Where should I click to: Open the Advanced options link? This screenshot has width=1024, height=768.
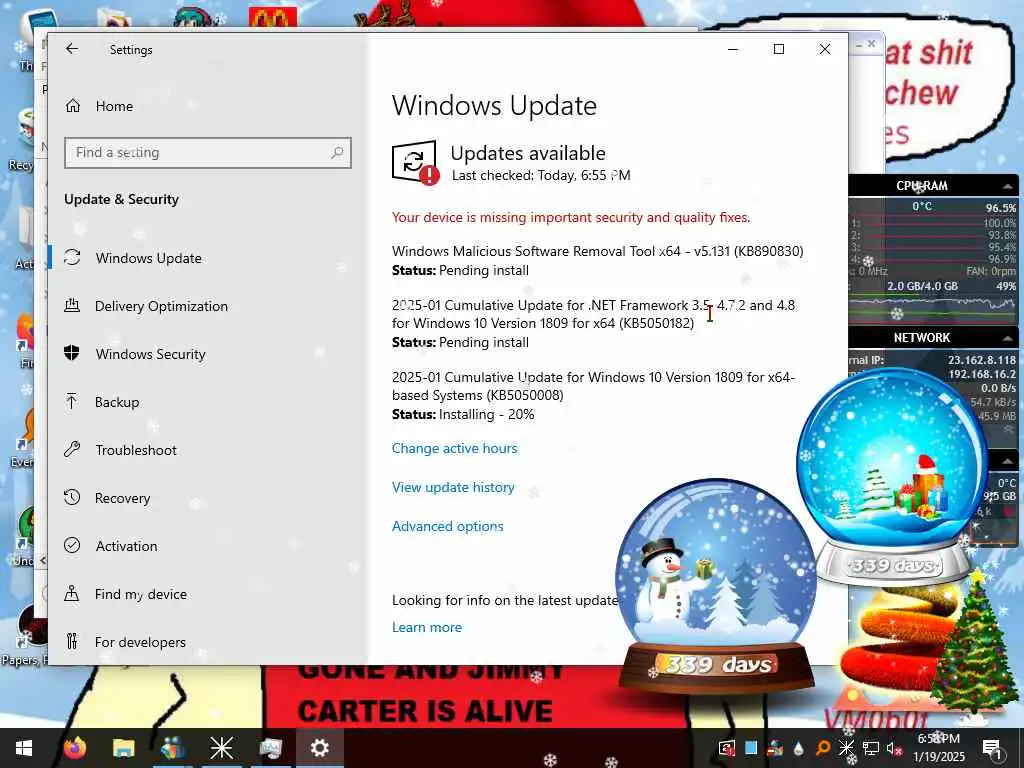pyautogui.click(x=447, y=526)
